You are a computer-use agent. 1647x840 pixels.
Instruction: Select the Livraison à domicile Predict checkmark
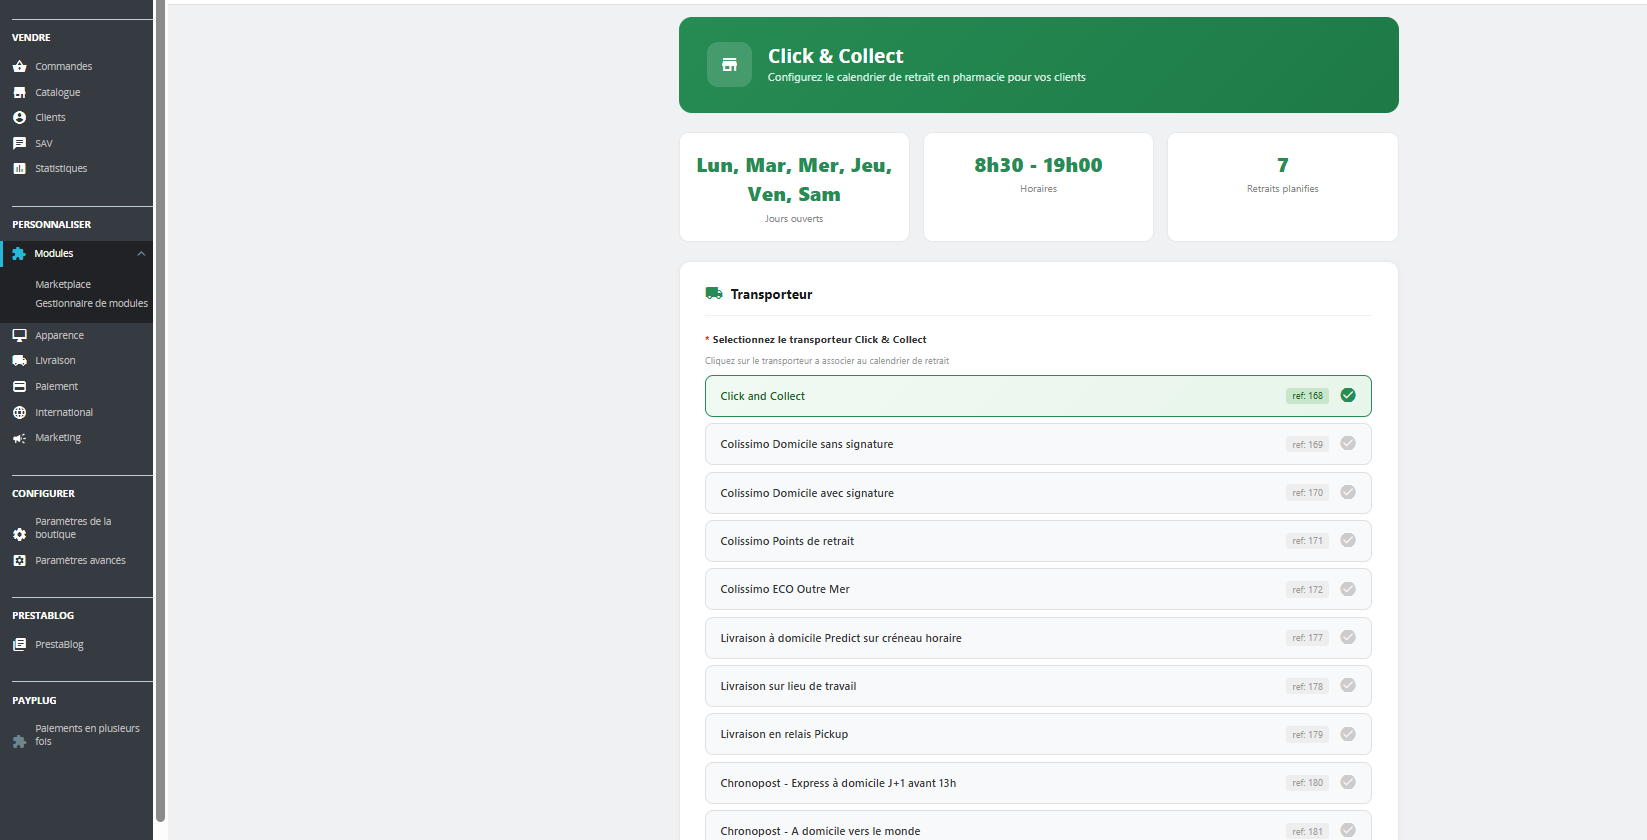coord(1348,637)
